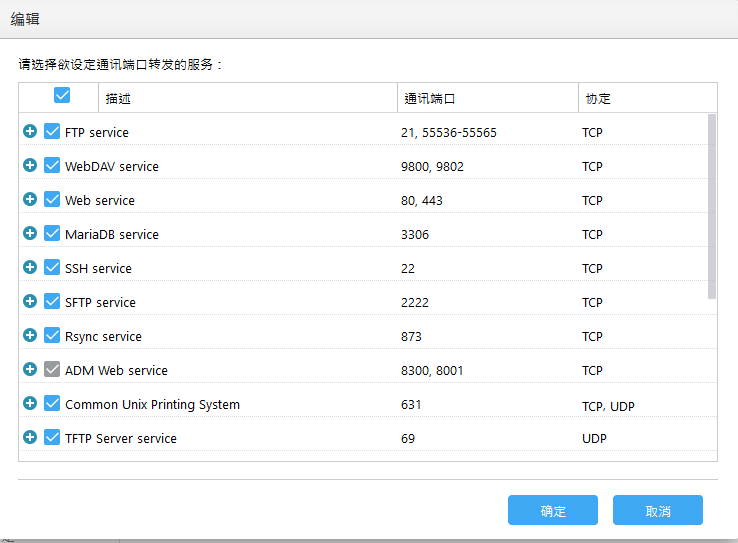Expand FTP service row with plus icon

click(30, 131)
